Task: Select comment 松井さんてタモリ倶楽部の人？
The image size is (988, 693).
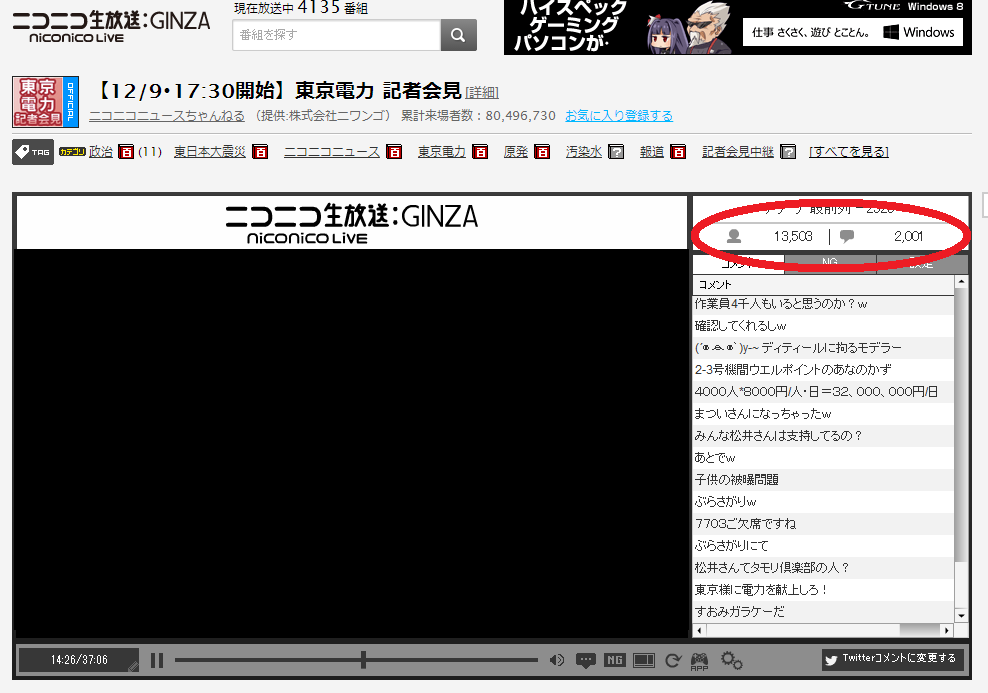Action: [824, 568]
